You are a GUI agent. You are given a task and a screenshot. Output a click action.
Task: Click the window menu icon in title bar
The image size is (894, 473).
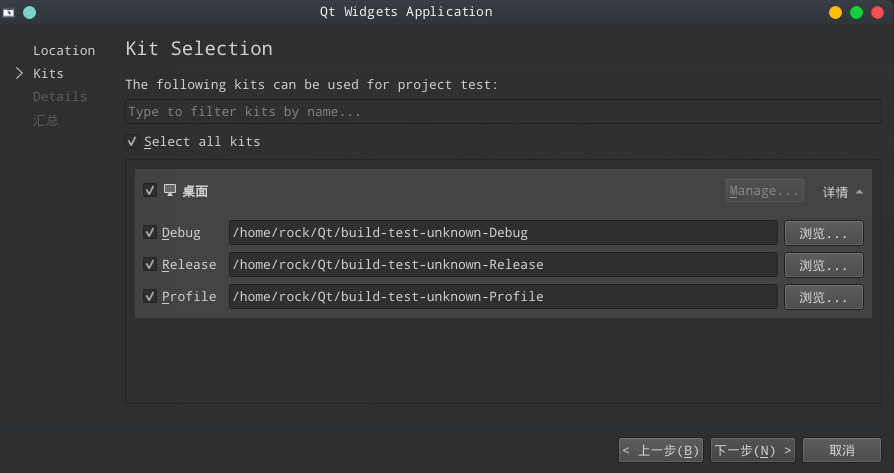[9, 12]
